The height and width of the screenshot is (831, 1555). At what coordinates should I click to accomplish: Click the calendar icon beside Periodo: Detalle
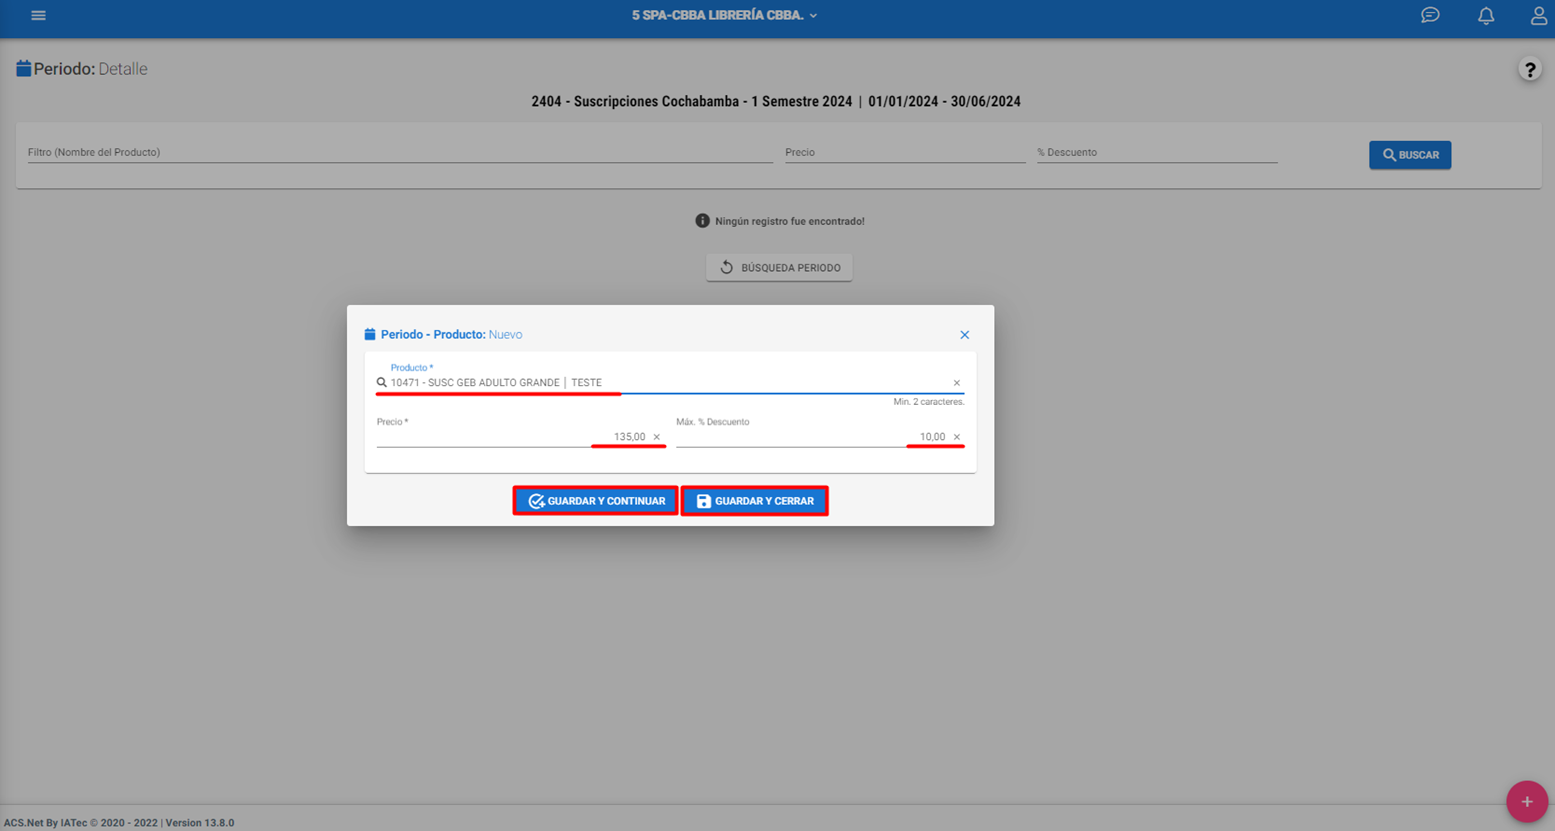(23, 69)
